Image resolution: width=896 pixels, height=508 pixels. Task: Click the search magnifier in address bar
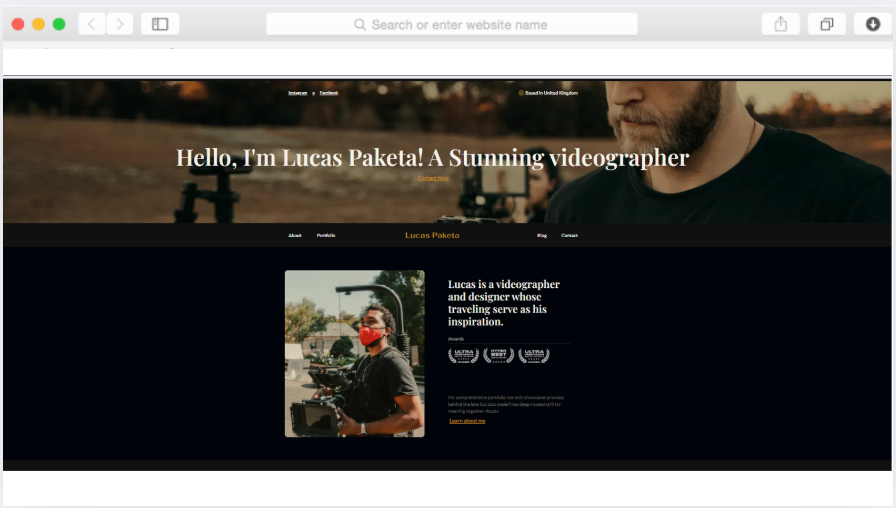point(360,24)
